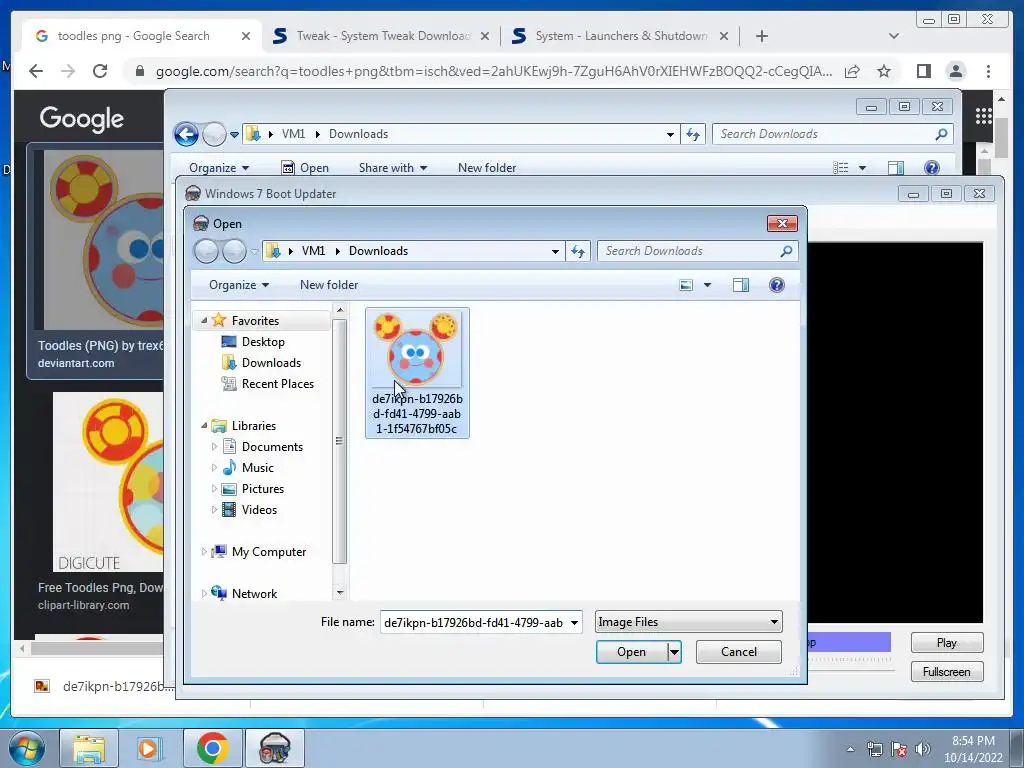Click the Google logo

coord(82,118)
